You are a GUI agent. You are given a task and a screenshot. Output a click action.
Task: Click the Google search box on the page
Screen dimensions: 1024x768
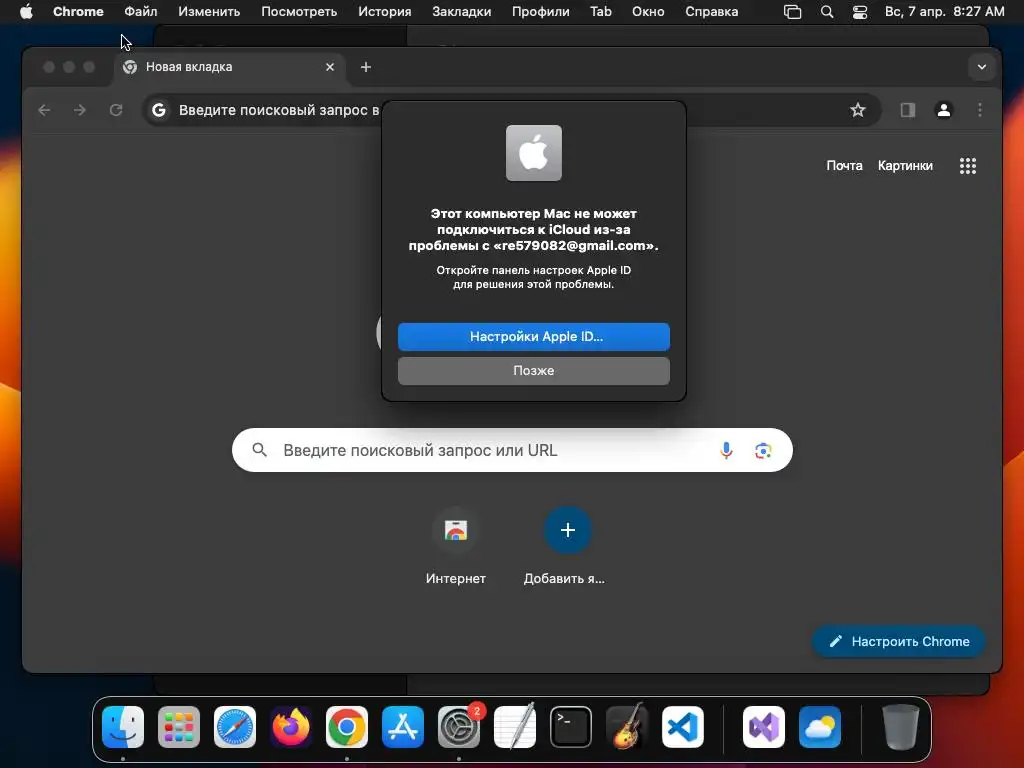pos(512,450)
